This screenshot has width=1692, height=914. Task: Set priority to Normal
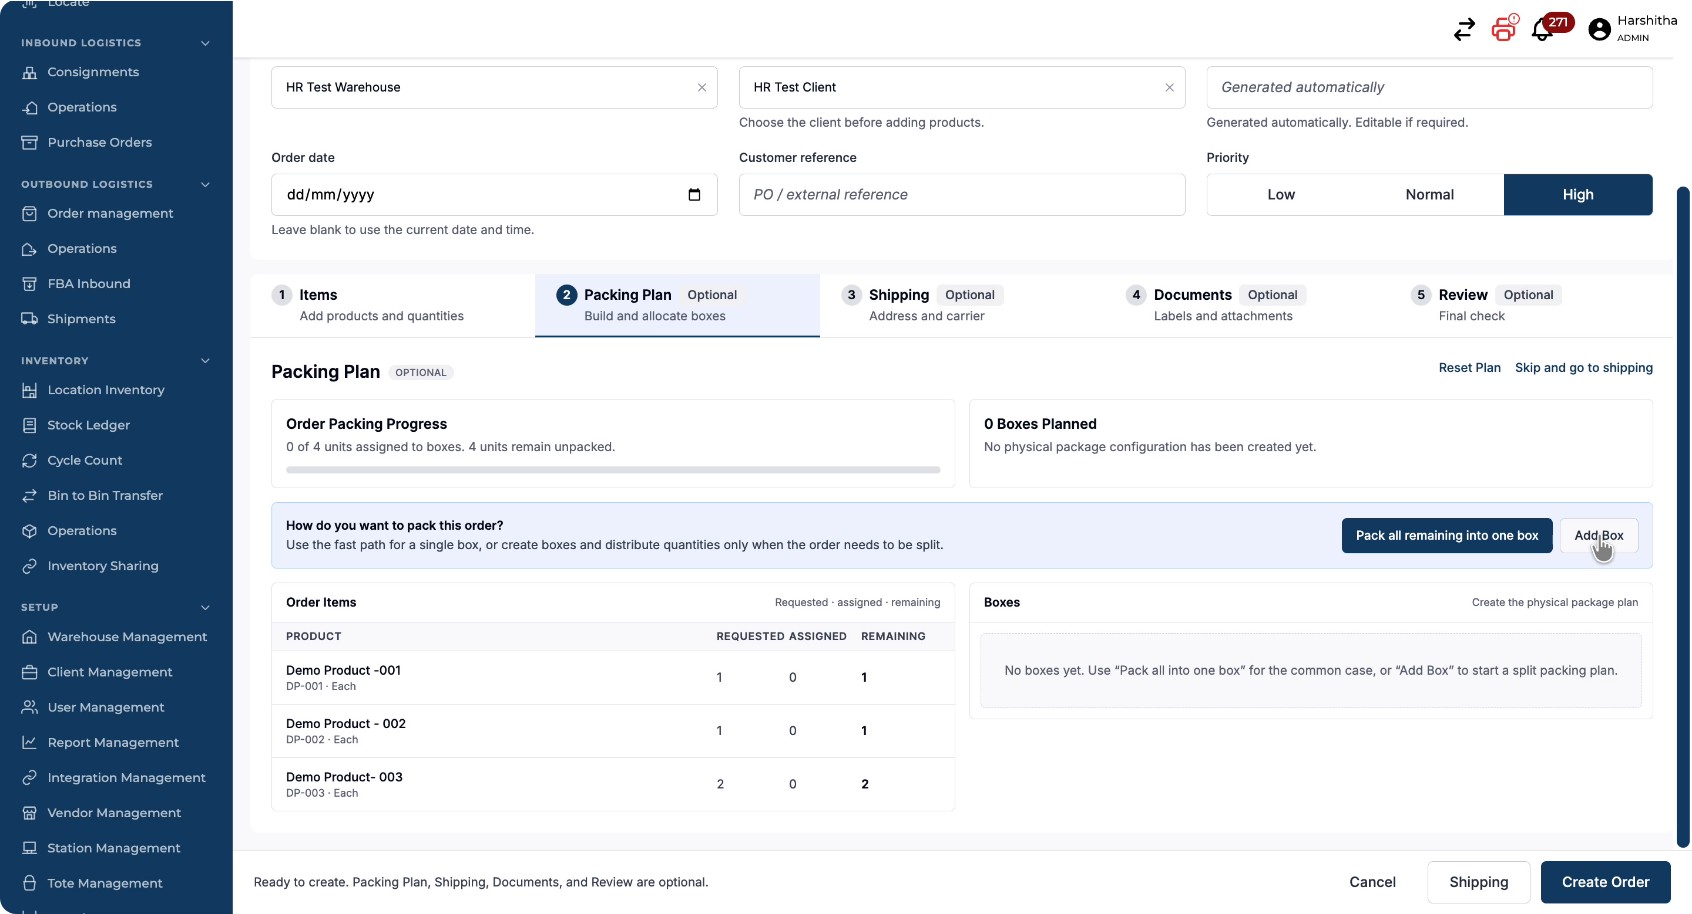1430,195
